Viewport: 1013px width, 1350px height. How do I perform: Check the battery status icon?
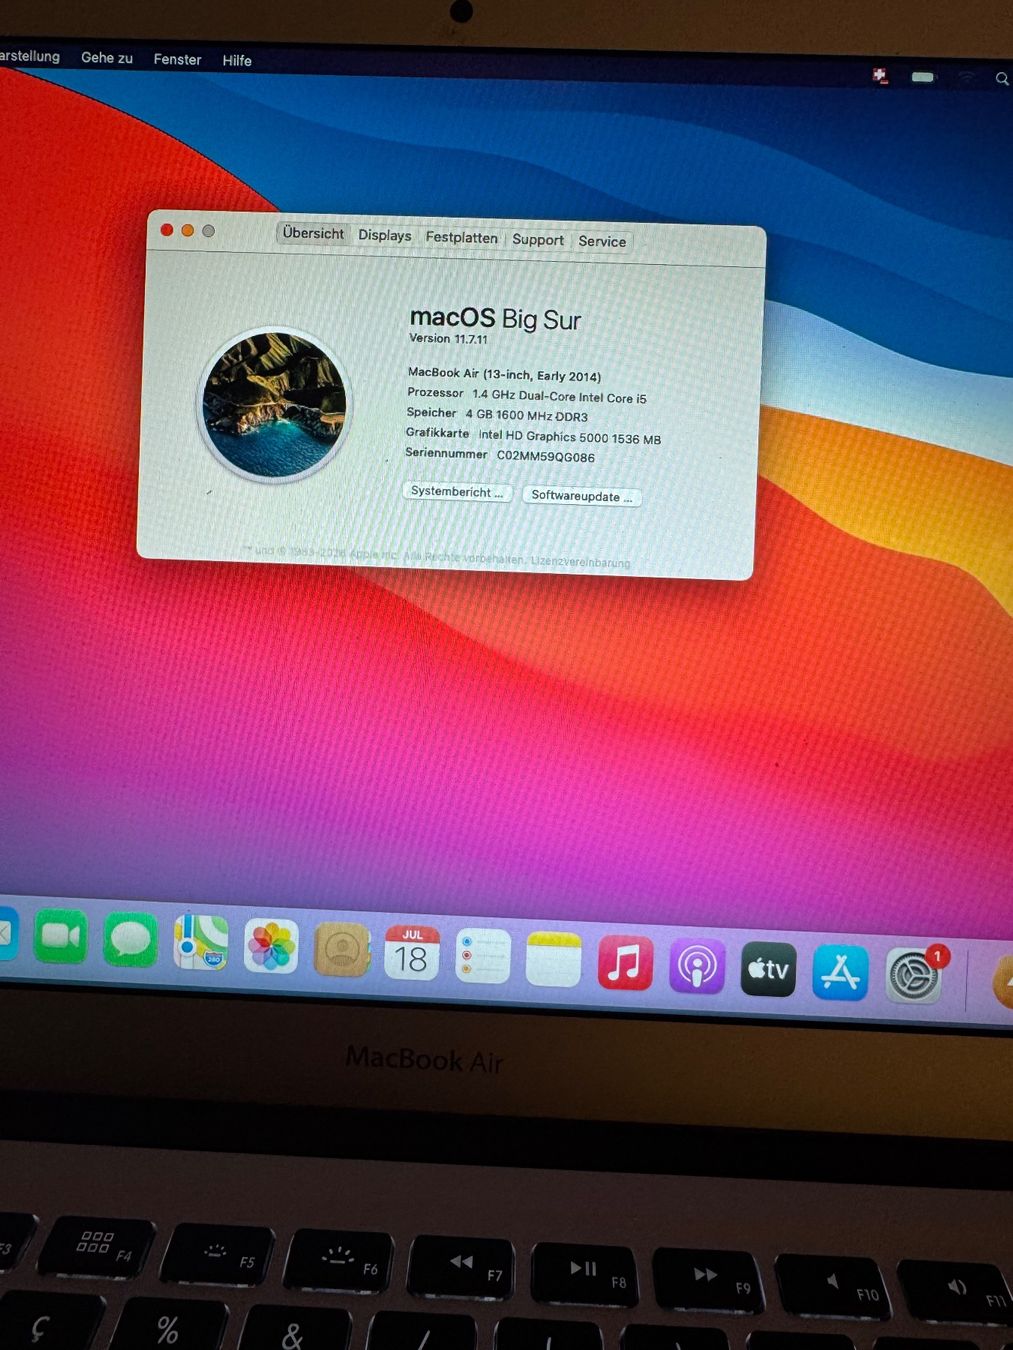[x=923, y=76]
